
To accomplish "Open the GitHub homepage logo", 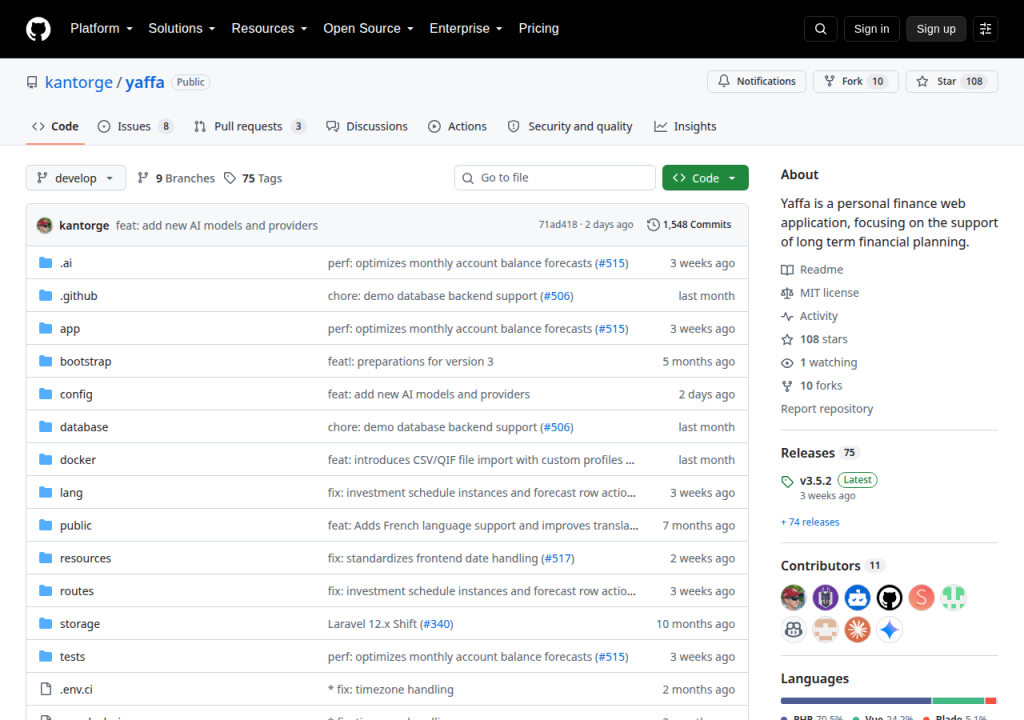I will pos(38,29).
